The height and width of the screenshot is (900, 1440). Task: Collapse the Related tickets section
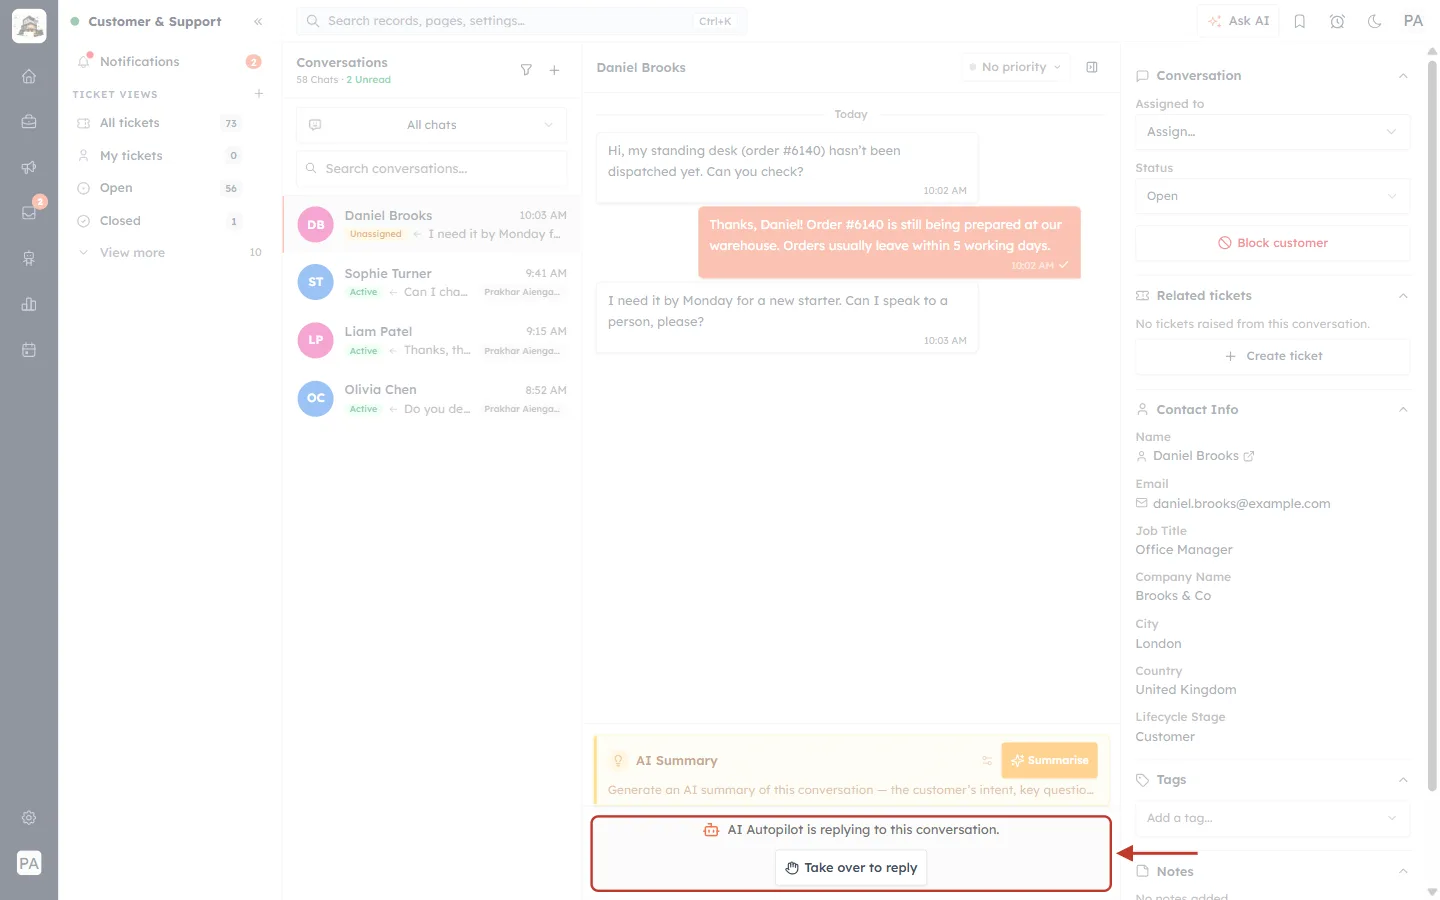1403,296
